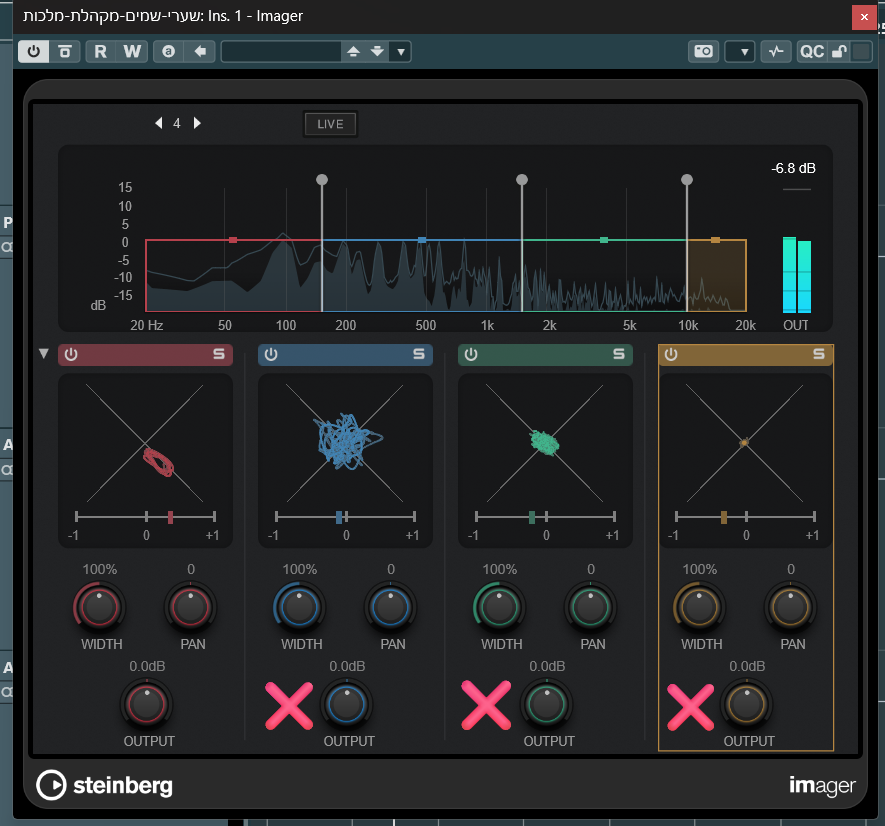This screenshot has height=826, width=885.
Task: Close the Imager plug-in window
Action: coord(864,17)
